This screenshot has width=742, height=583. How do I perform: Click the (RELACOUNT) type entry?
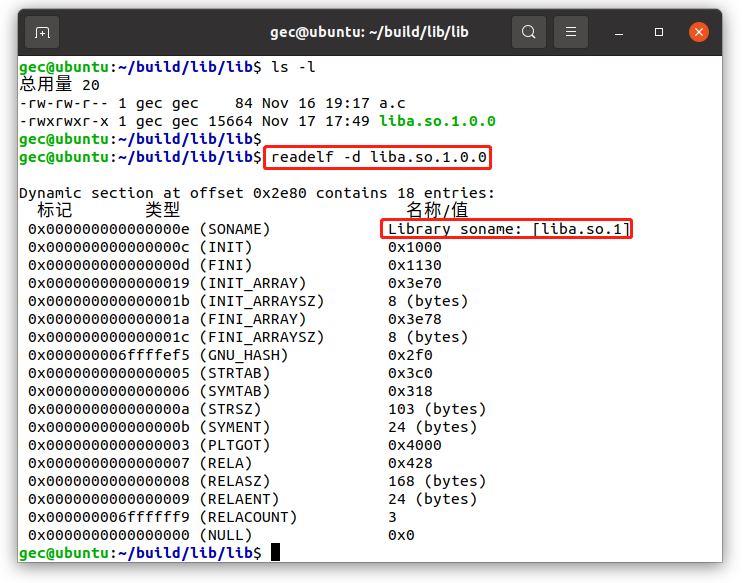tap(248, 517)
